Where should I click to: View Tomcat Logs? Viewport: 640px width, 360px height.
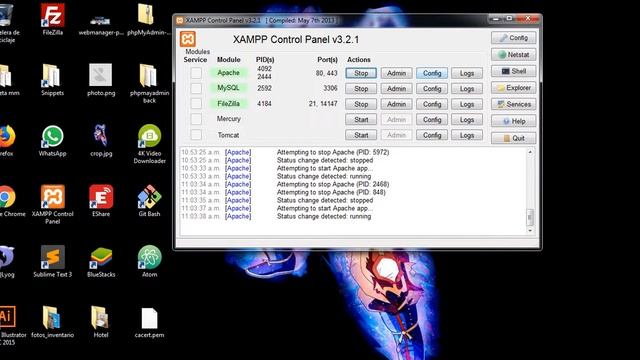pyautogui.click(x=467, y=135)
